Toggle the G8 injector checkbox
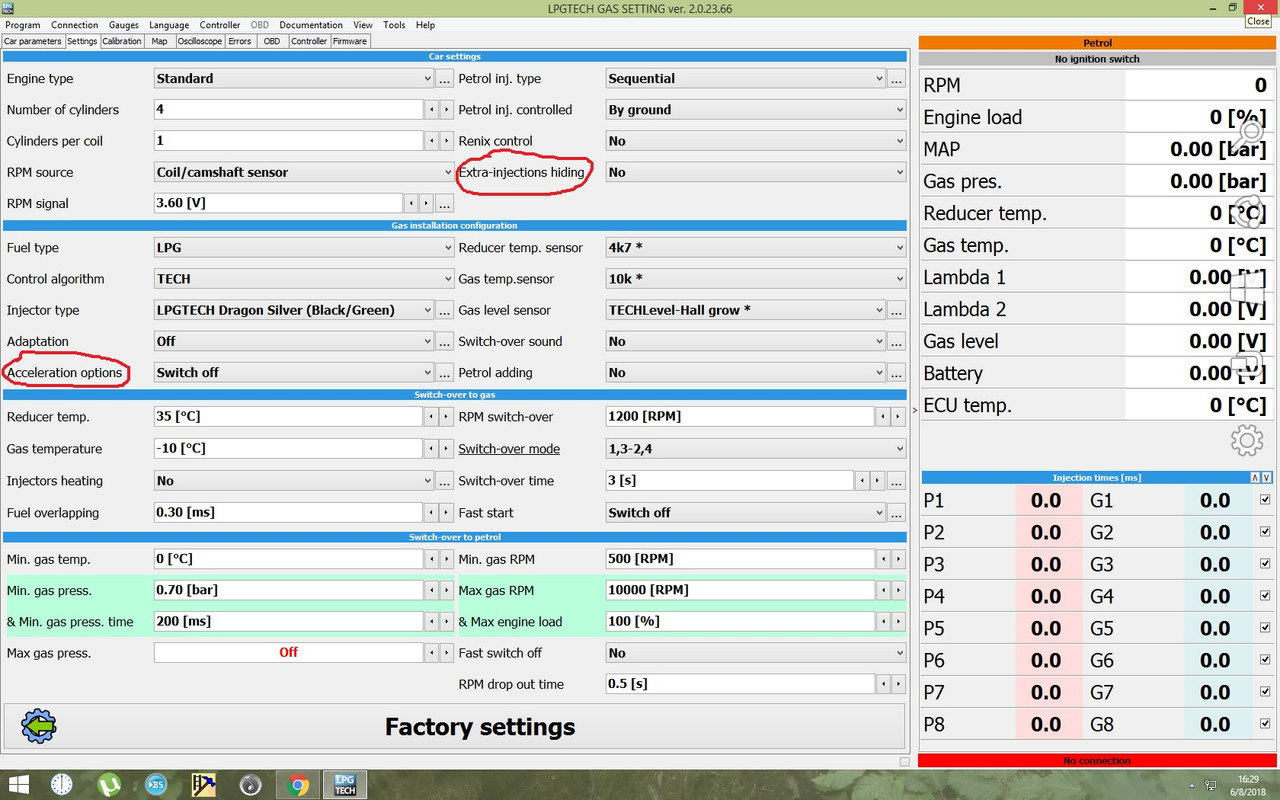This screenshot has height=800, width=1280. pyautogui.click(x=1265, y=724)
